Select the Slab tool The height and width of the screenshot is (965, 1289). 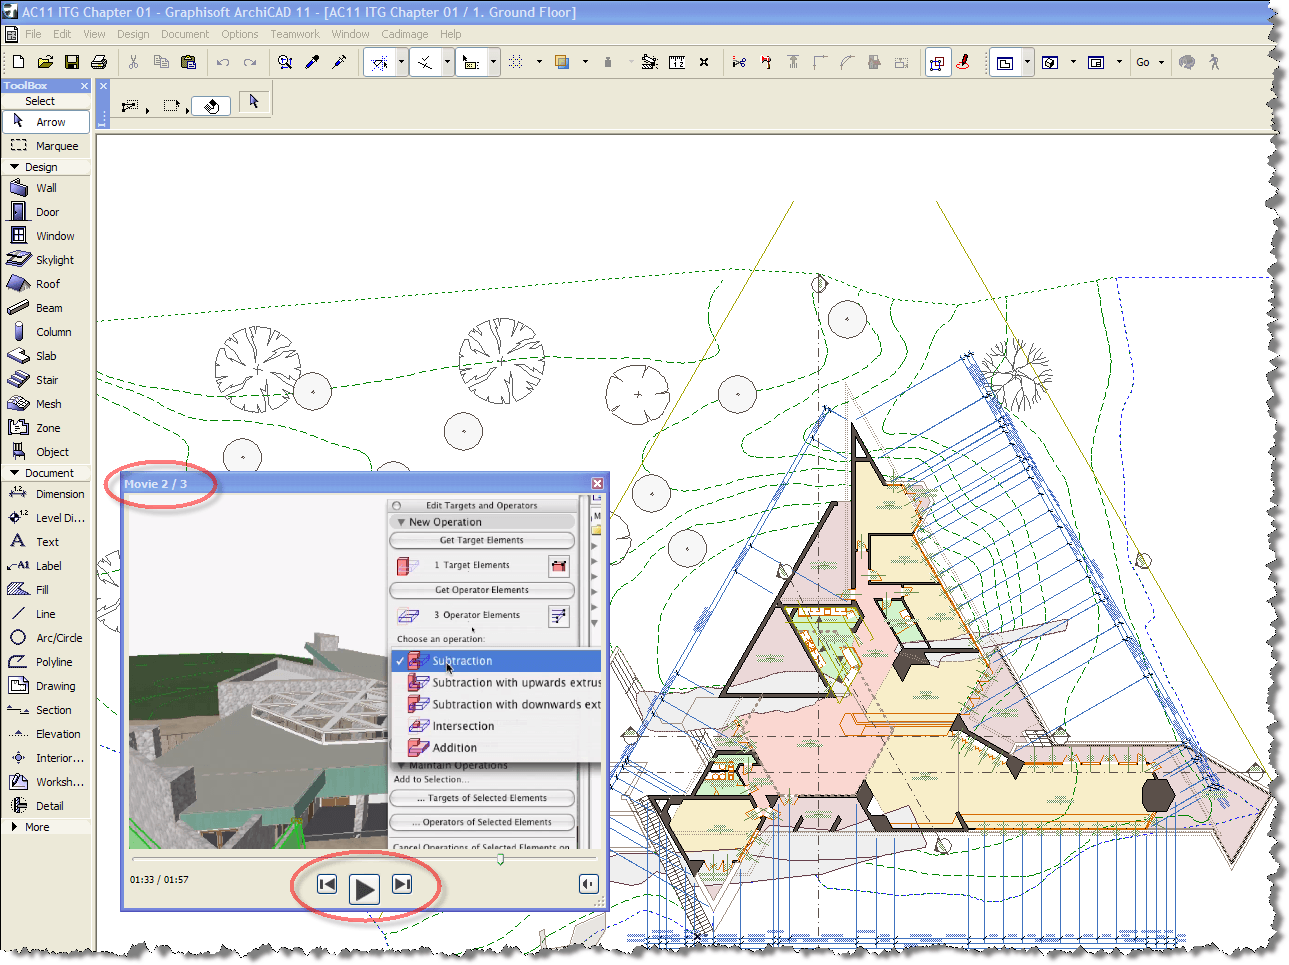pyautogui.click(x=46, y=356)
